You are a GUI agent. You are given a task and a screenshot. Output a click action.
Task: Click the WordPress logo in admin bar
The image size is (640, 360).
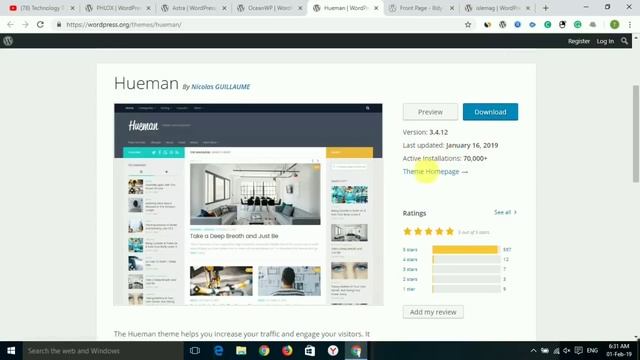(x=8, y=41)
